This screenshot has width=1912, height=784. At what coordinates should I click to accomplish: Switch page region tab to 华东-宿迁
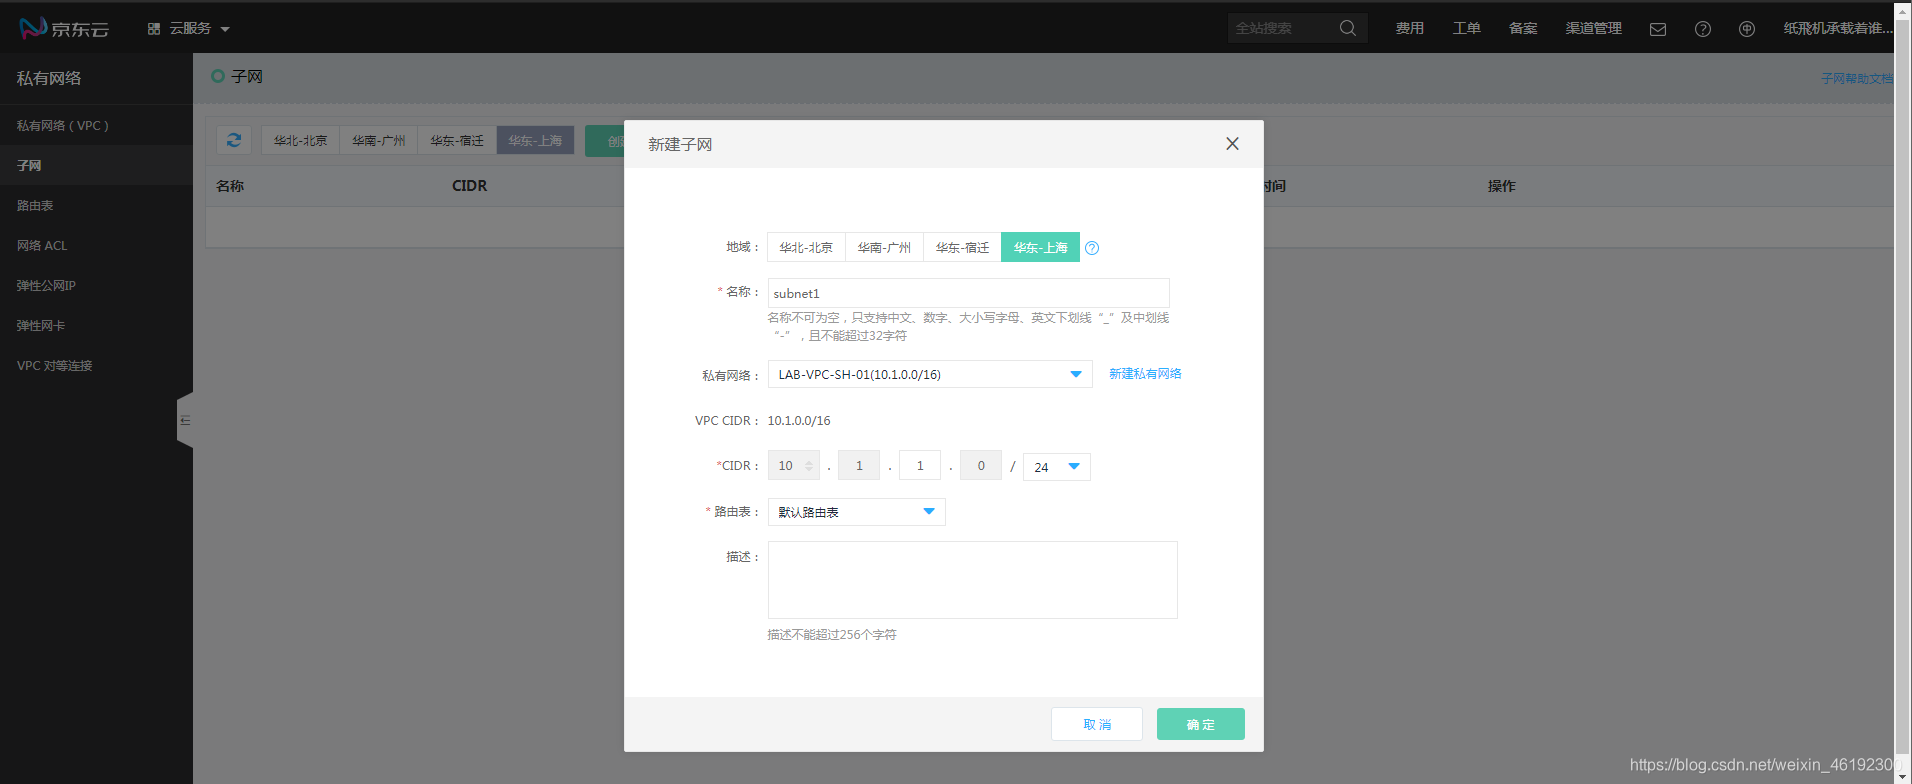click(x=457, y=140)
